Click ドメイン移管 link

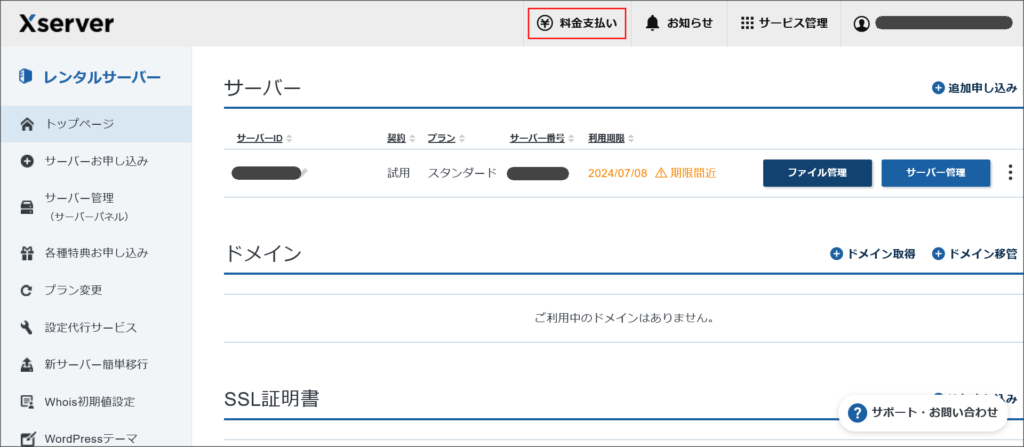click(x=983, y=254)
